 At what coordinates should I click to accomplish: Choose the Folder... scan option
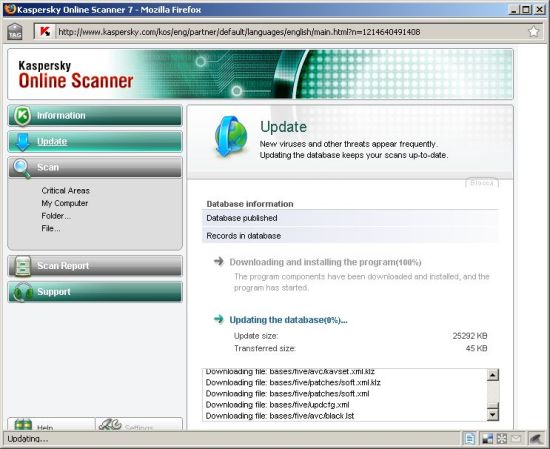coord(56,216)
